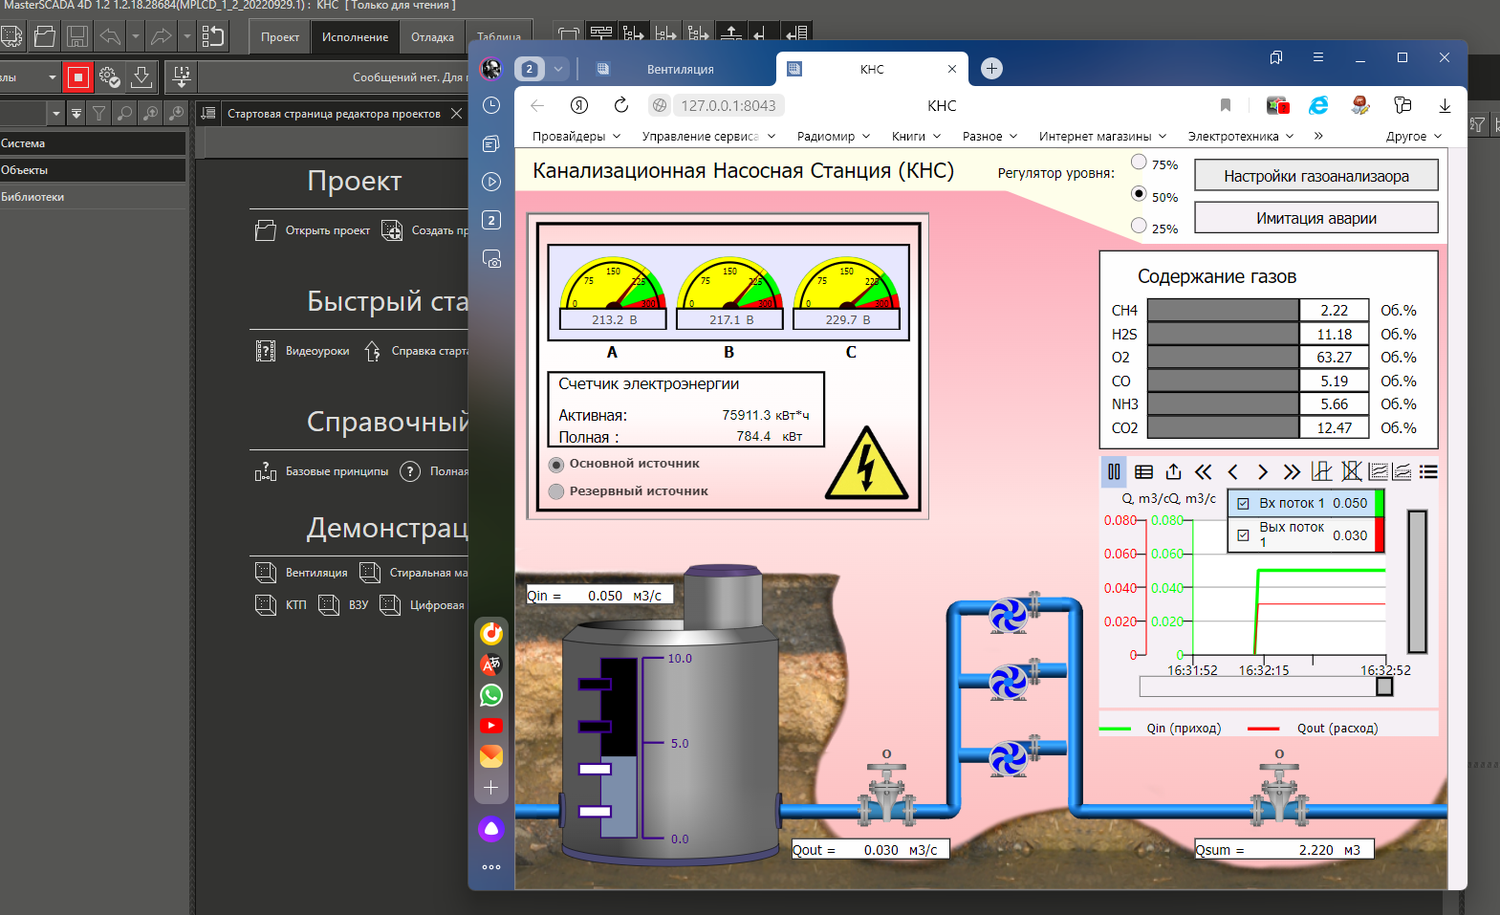Toggle the Вых поток 1 checkbox
The height and width of the screenshot is (915, 1500).
1244,535
